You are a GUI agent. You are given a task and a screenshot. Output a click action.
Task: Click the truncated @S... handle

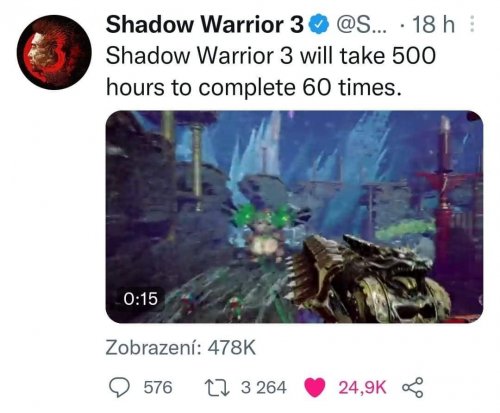point(362,25)
